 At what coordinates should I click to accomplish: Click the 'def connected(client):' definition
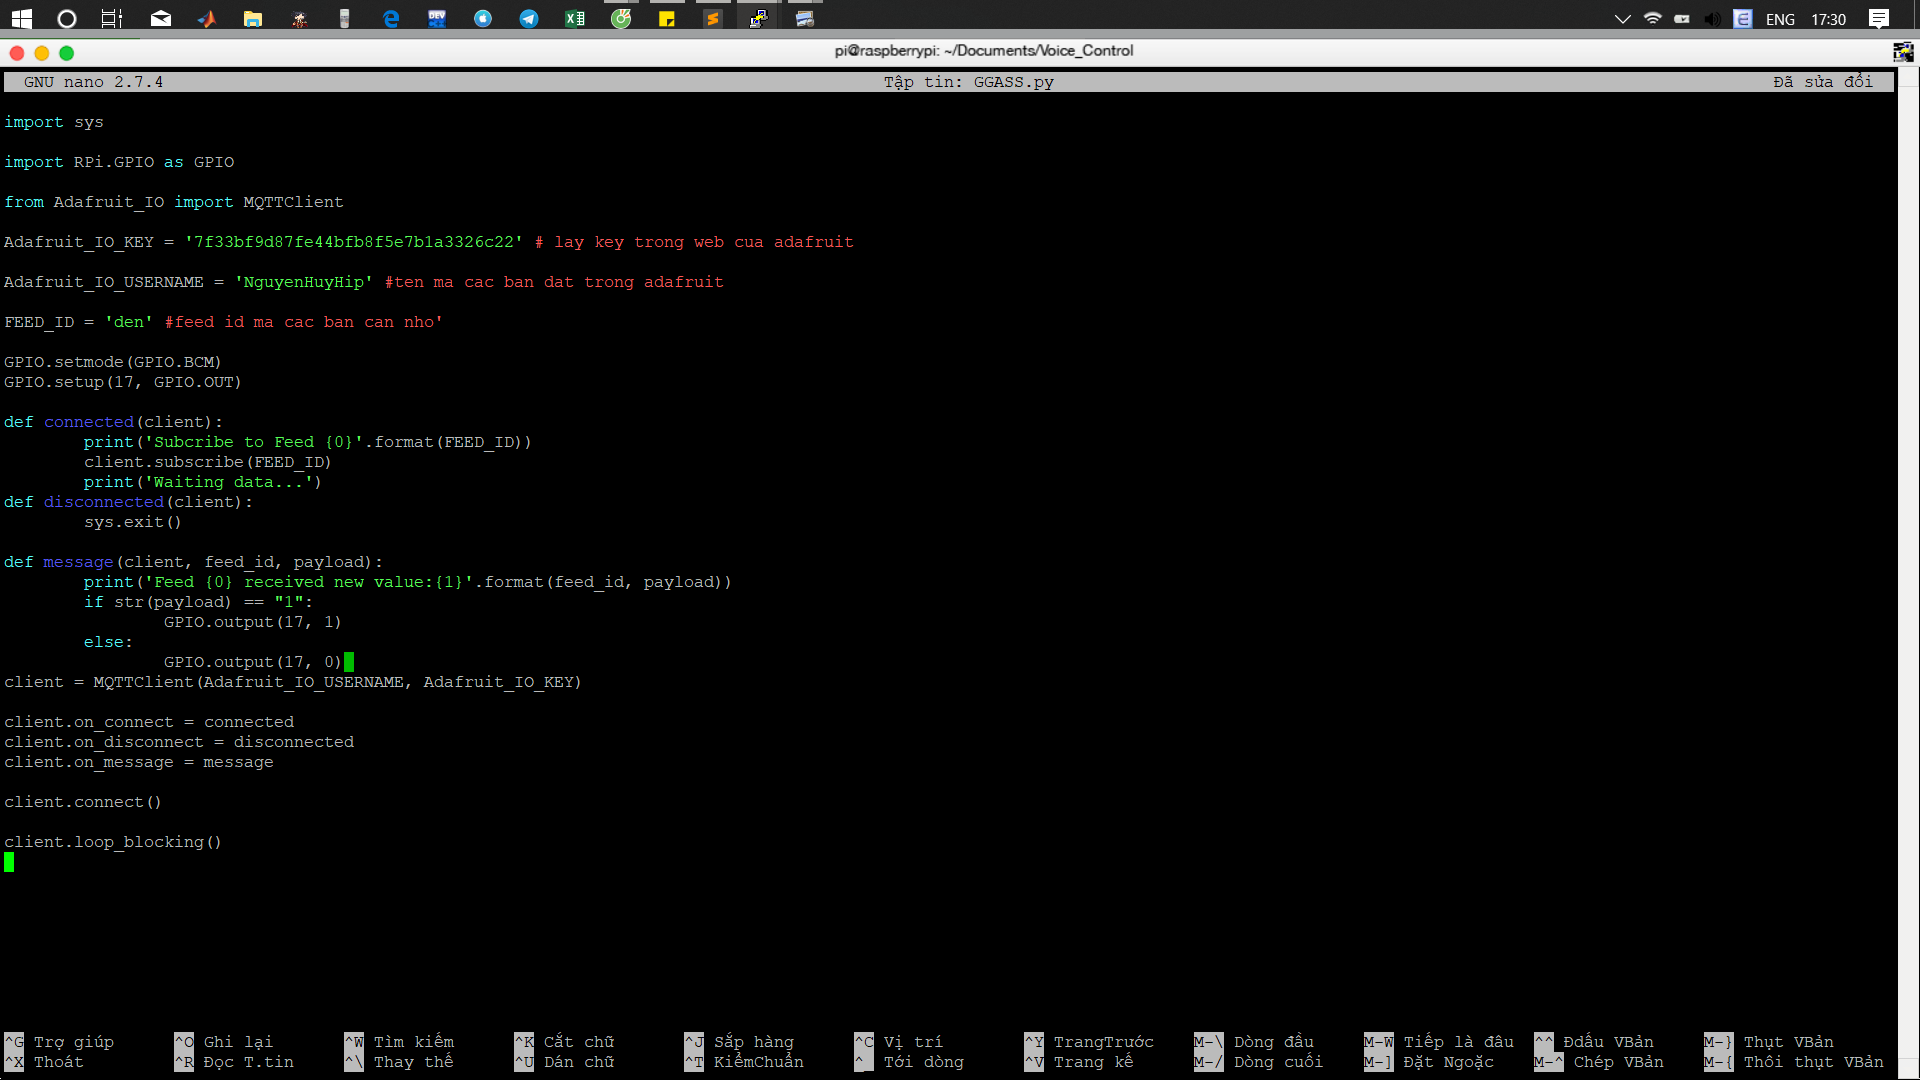coord(114,422)
